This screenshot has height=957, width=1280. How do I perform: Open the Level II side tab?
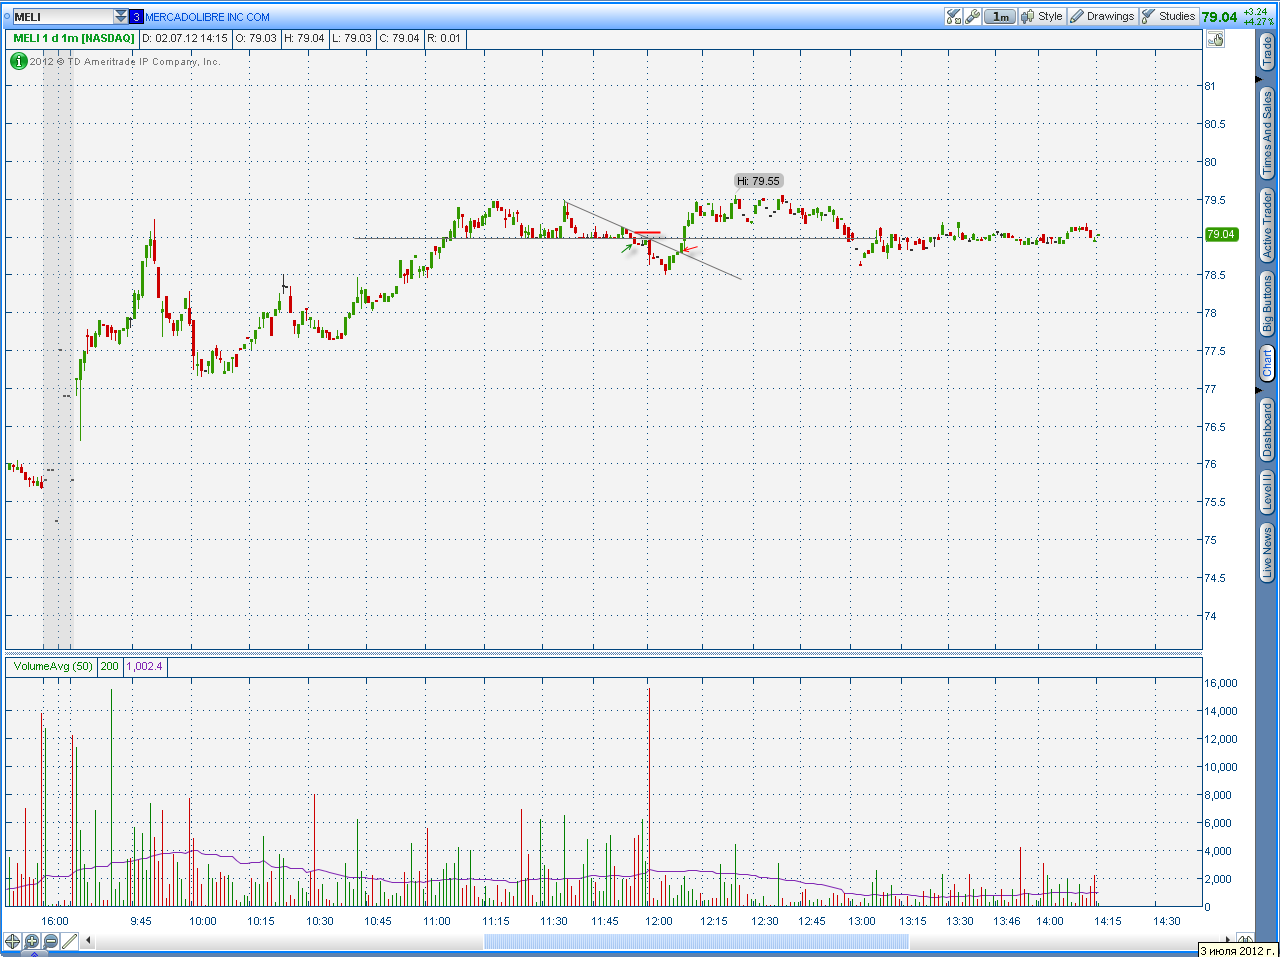click(1267, 491)
